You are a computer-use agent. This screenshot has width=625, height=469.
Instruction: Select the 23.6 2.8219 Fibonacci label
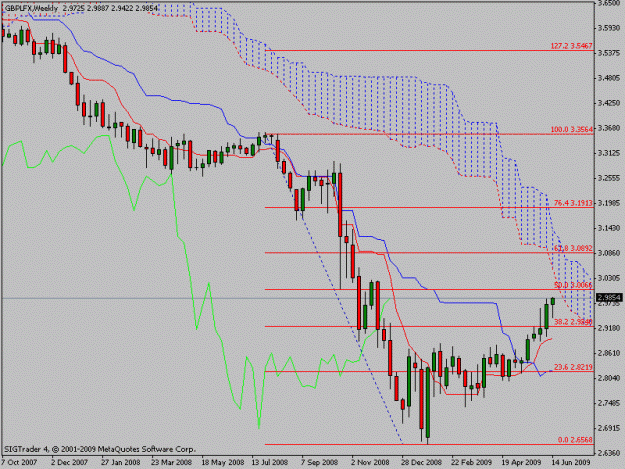pos(573,367)
